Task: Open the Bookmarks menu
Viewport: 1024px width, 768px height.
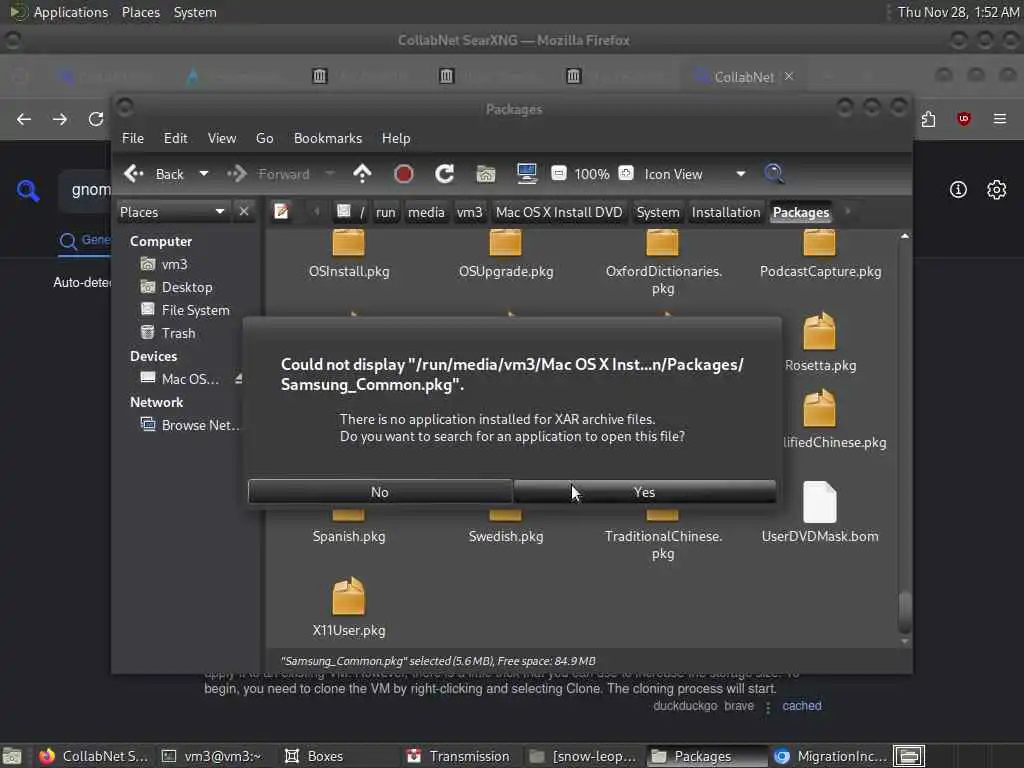Action: pos(328,138)
